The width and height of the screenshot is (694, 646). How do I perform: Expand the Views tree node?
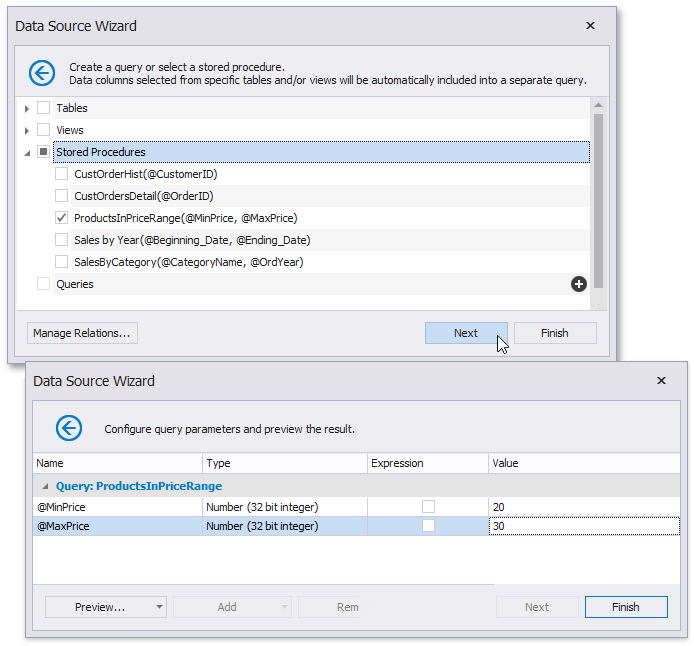[x=27, y=131]
